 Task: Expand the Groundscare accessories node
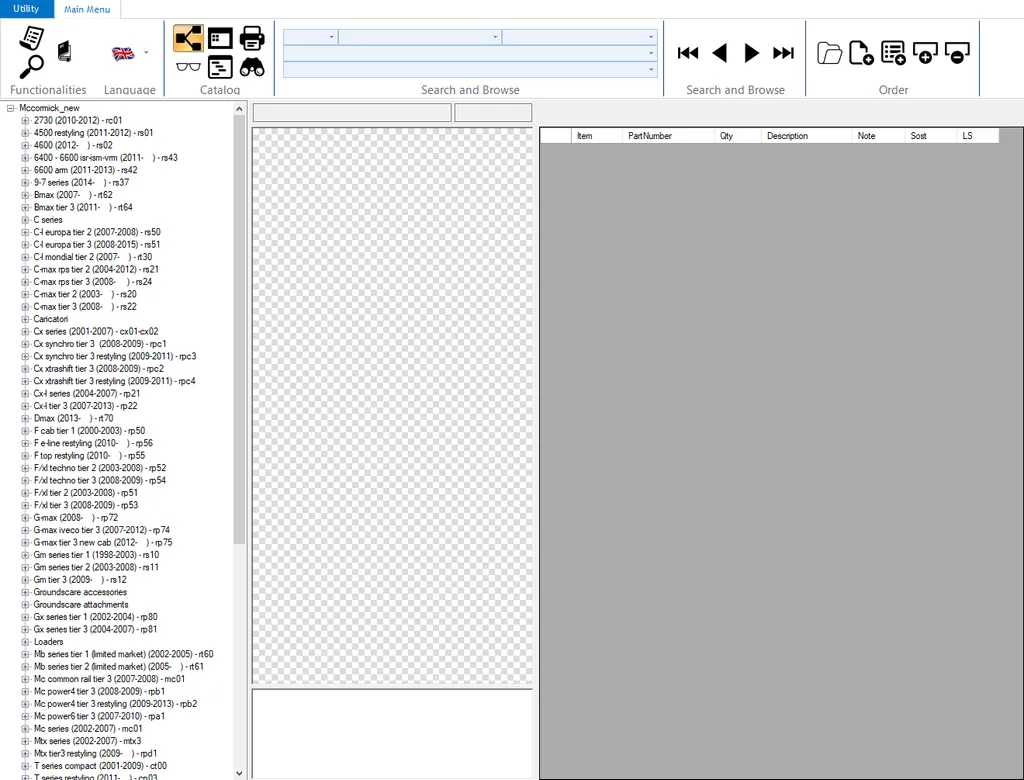[x=25, y=593]
